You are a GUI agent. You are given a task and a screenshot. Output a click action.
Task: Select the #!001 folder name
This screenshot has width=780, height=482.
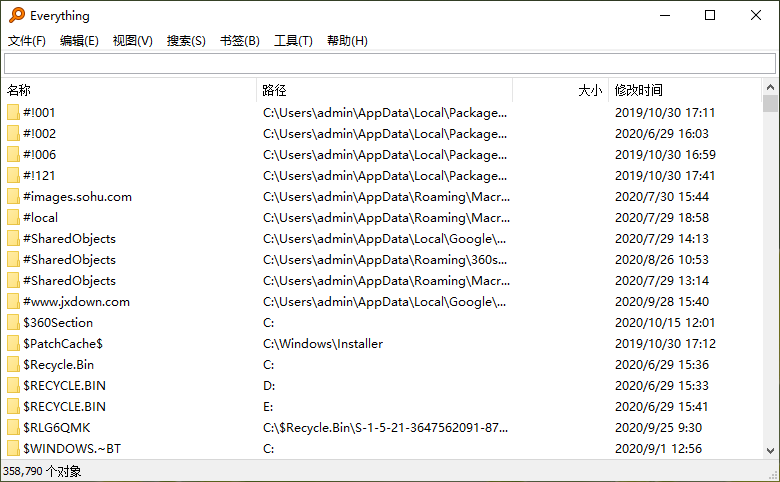pyautogui.click(x=39, y=113)
